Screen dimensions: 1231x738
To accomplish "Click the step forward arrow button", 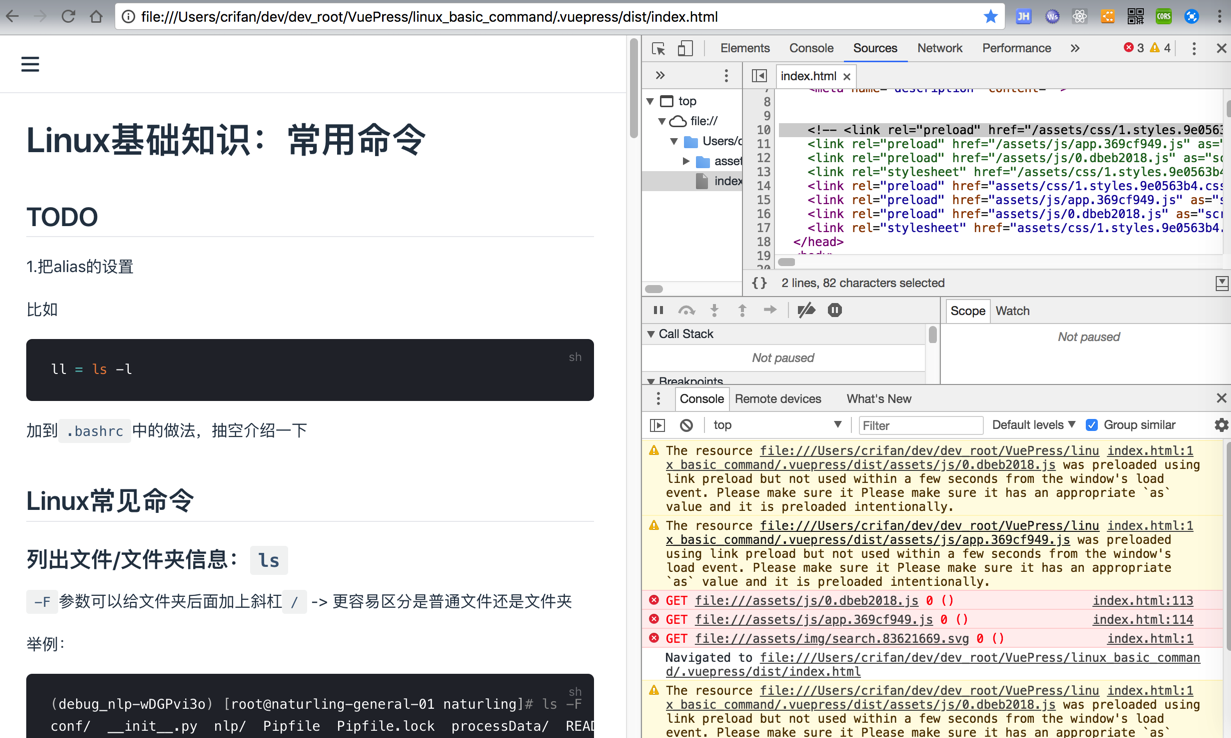I will pyautogui.click(x=770, y=311).
